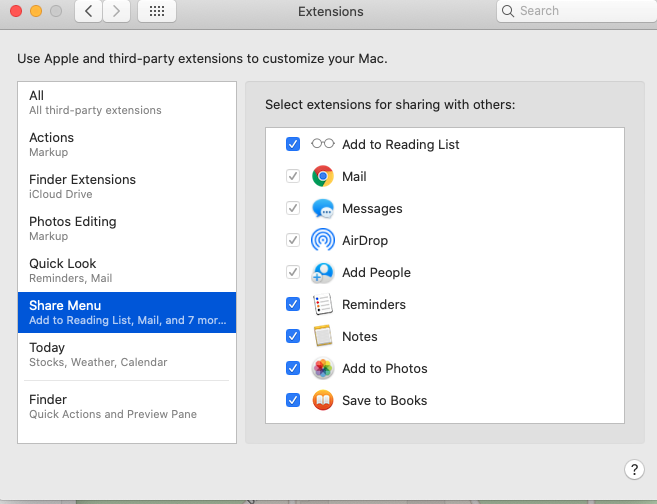Click the Chrome icon next to Mail

pyautogui.click(x=323, y=176)
